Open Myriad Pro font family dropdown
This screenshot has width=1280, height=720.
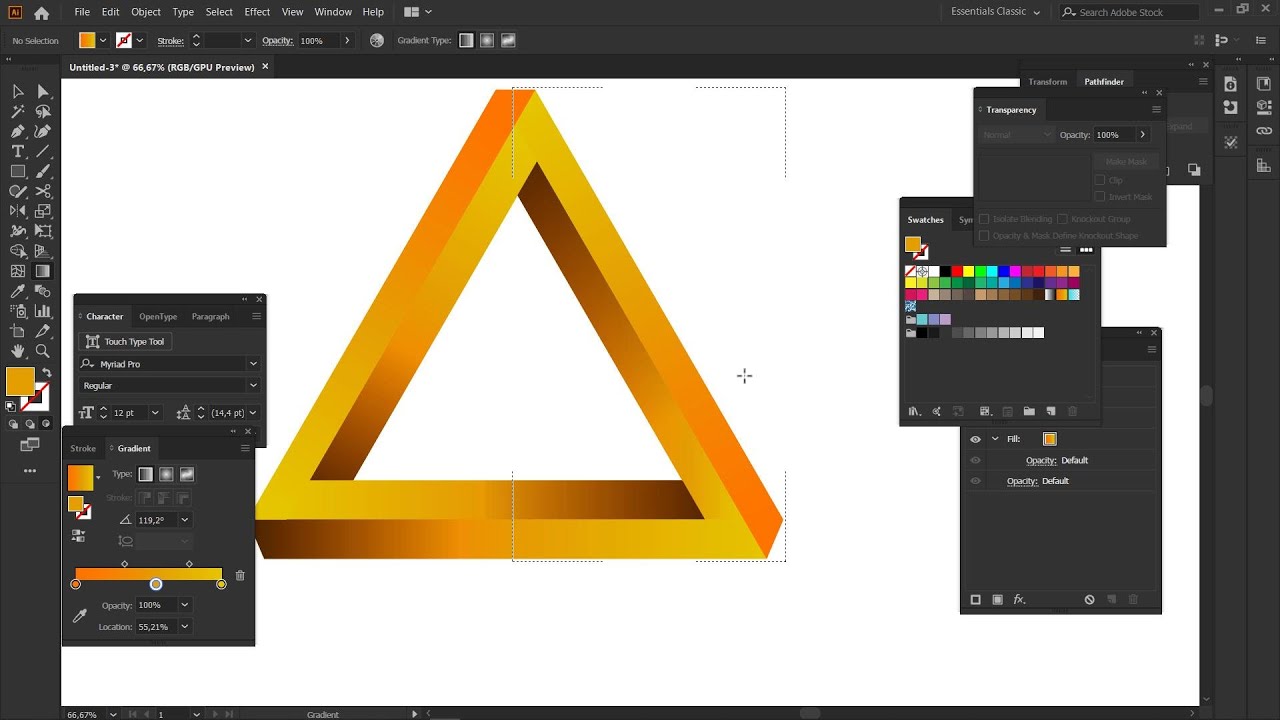tap(253, 364)
